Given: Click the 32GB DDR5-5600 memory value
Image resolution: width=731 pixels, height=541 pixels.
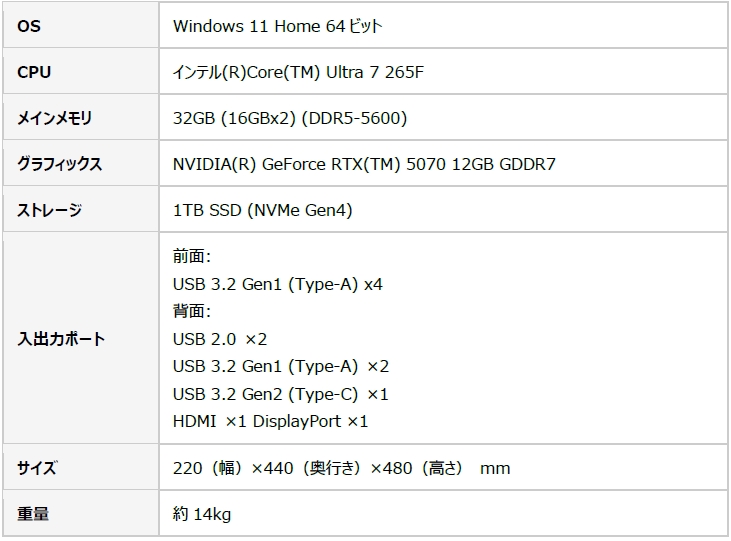Looking at the screenshot, I should [289, 118].
